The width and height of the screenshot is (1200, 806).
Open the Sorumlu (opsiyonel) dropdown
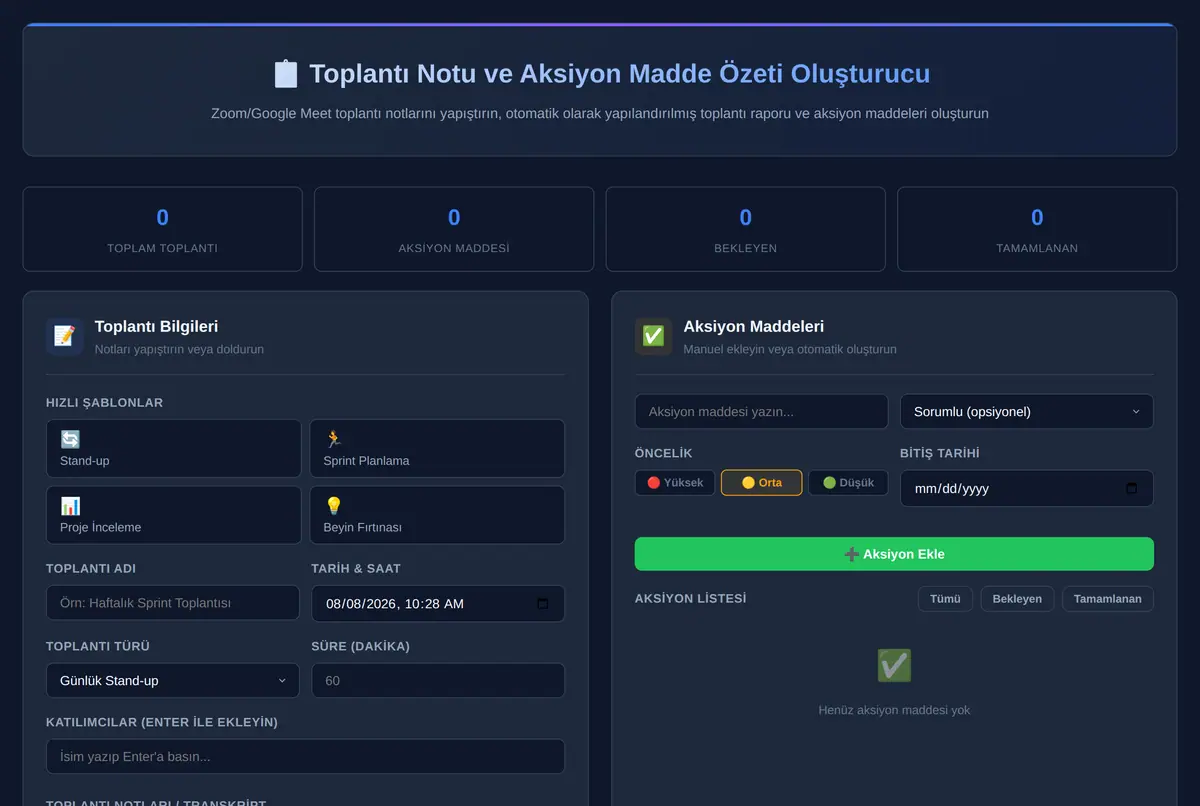pos(1027,411)
